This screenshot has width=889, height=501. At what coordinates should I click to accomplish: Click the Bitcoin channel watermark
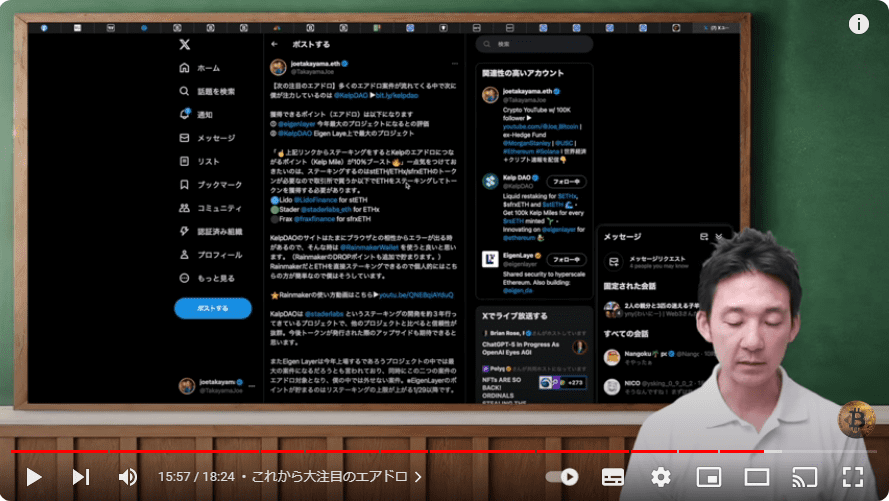[x=856, y=419]
